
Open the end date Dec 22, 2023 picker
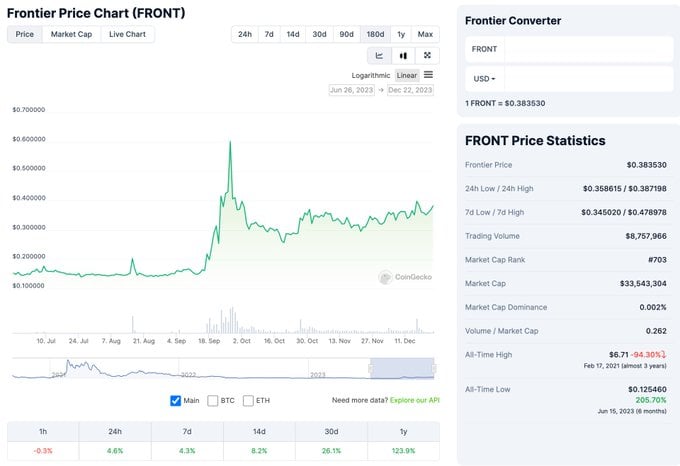pyautogui.click(x=410, y=90)
